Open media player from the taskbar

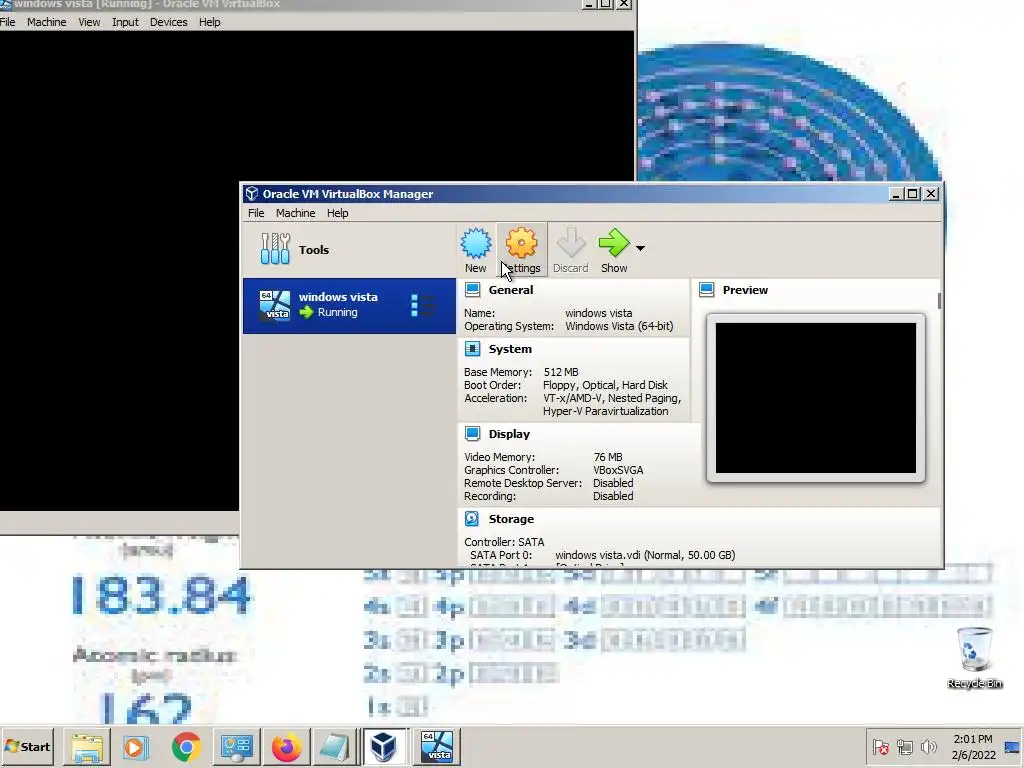tap(136, 747)
